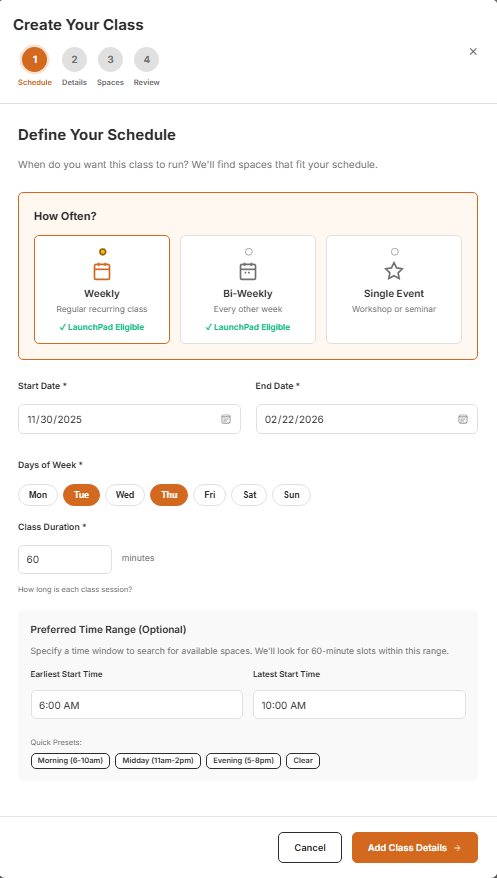Click LaunchPad Eligible under Bi-Weekly
This screenshot has height=878, width=497.
248,327
